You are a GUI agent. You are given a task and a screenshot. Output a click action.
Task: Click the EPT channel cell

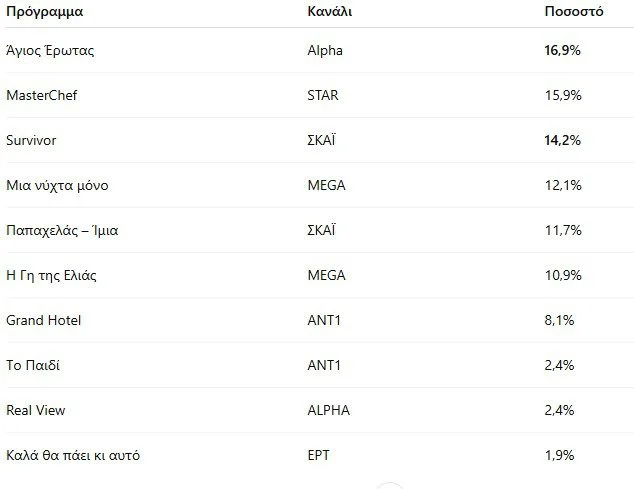click(x=319, y=455)
